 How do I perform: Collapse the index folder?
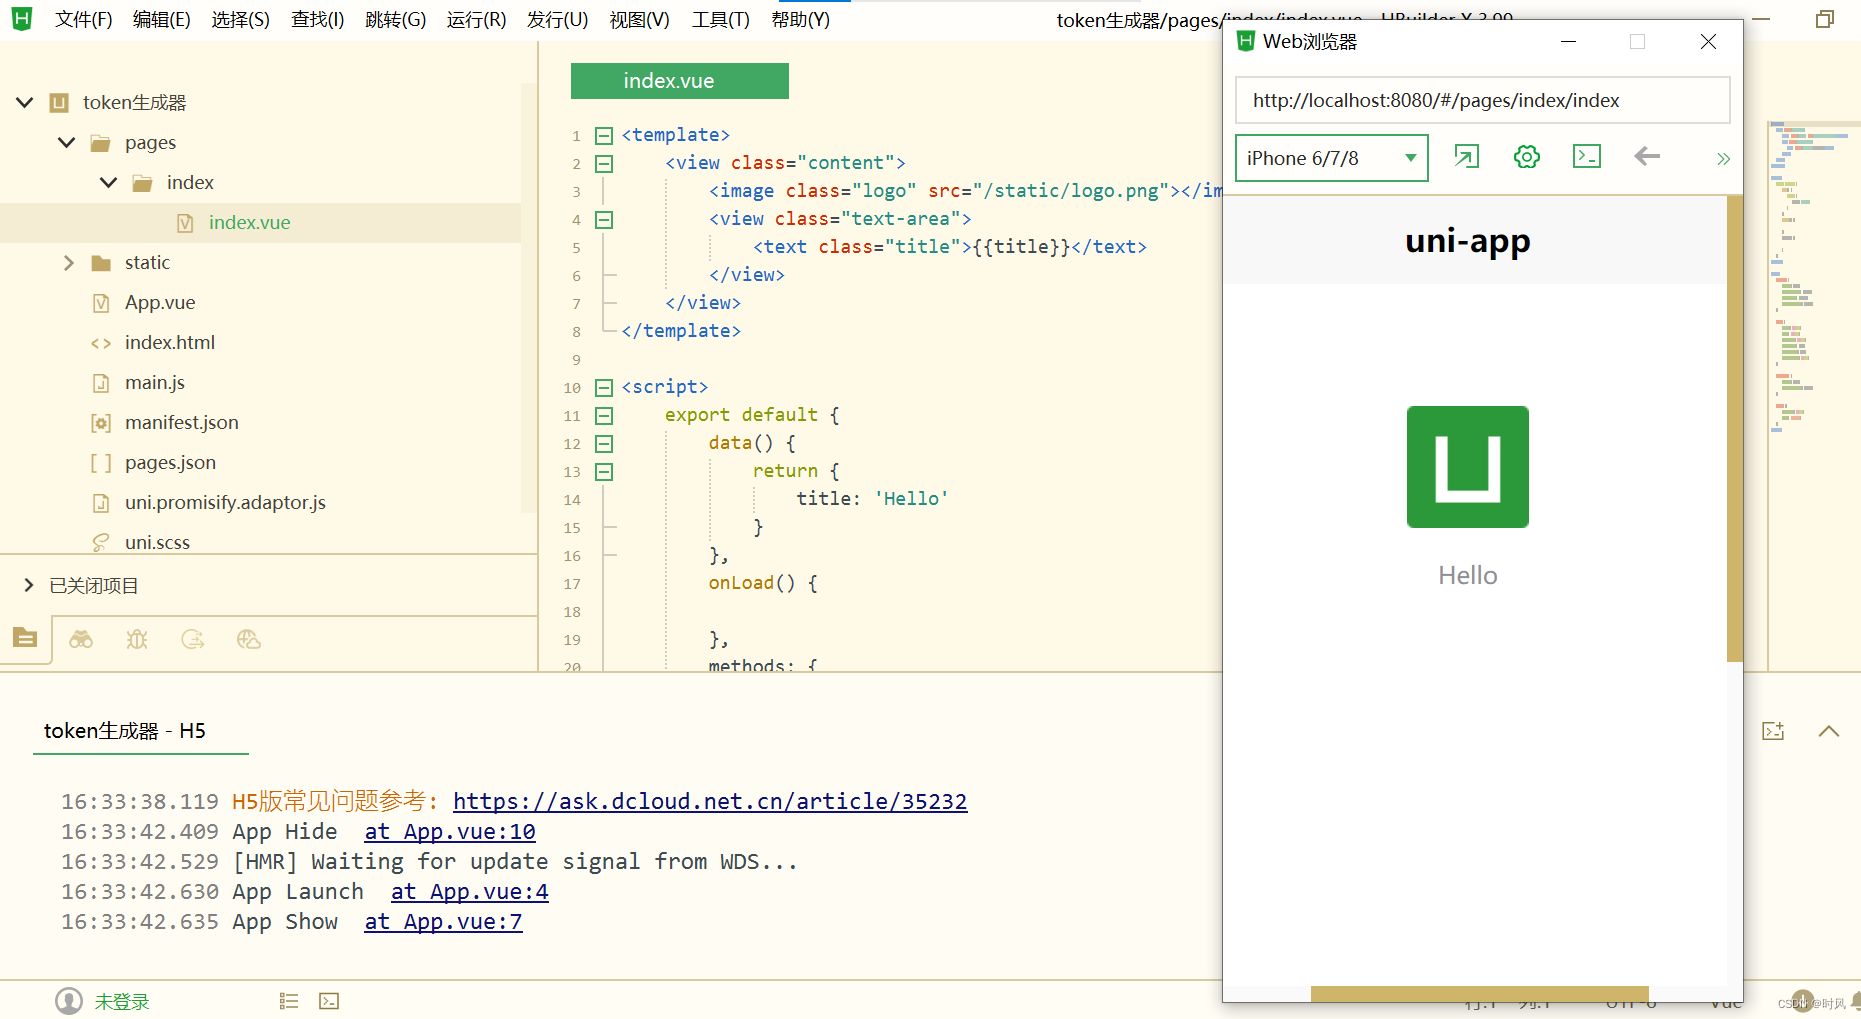(109, 182)
